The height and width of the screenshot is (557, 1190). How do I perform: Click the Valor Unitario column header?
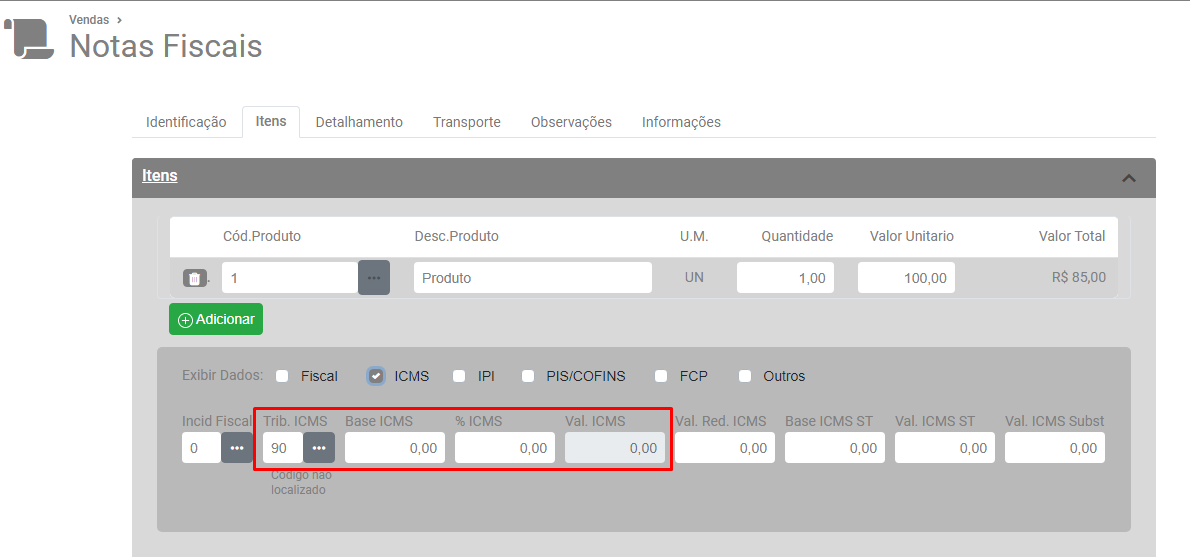pos(911,237)
